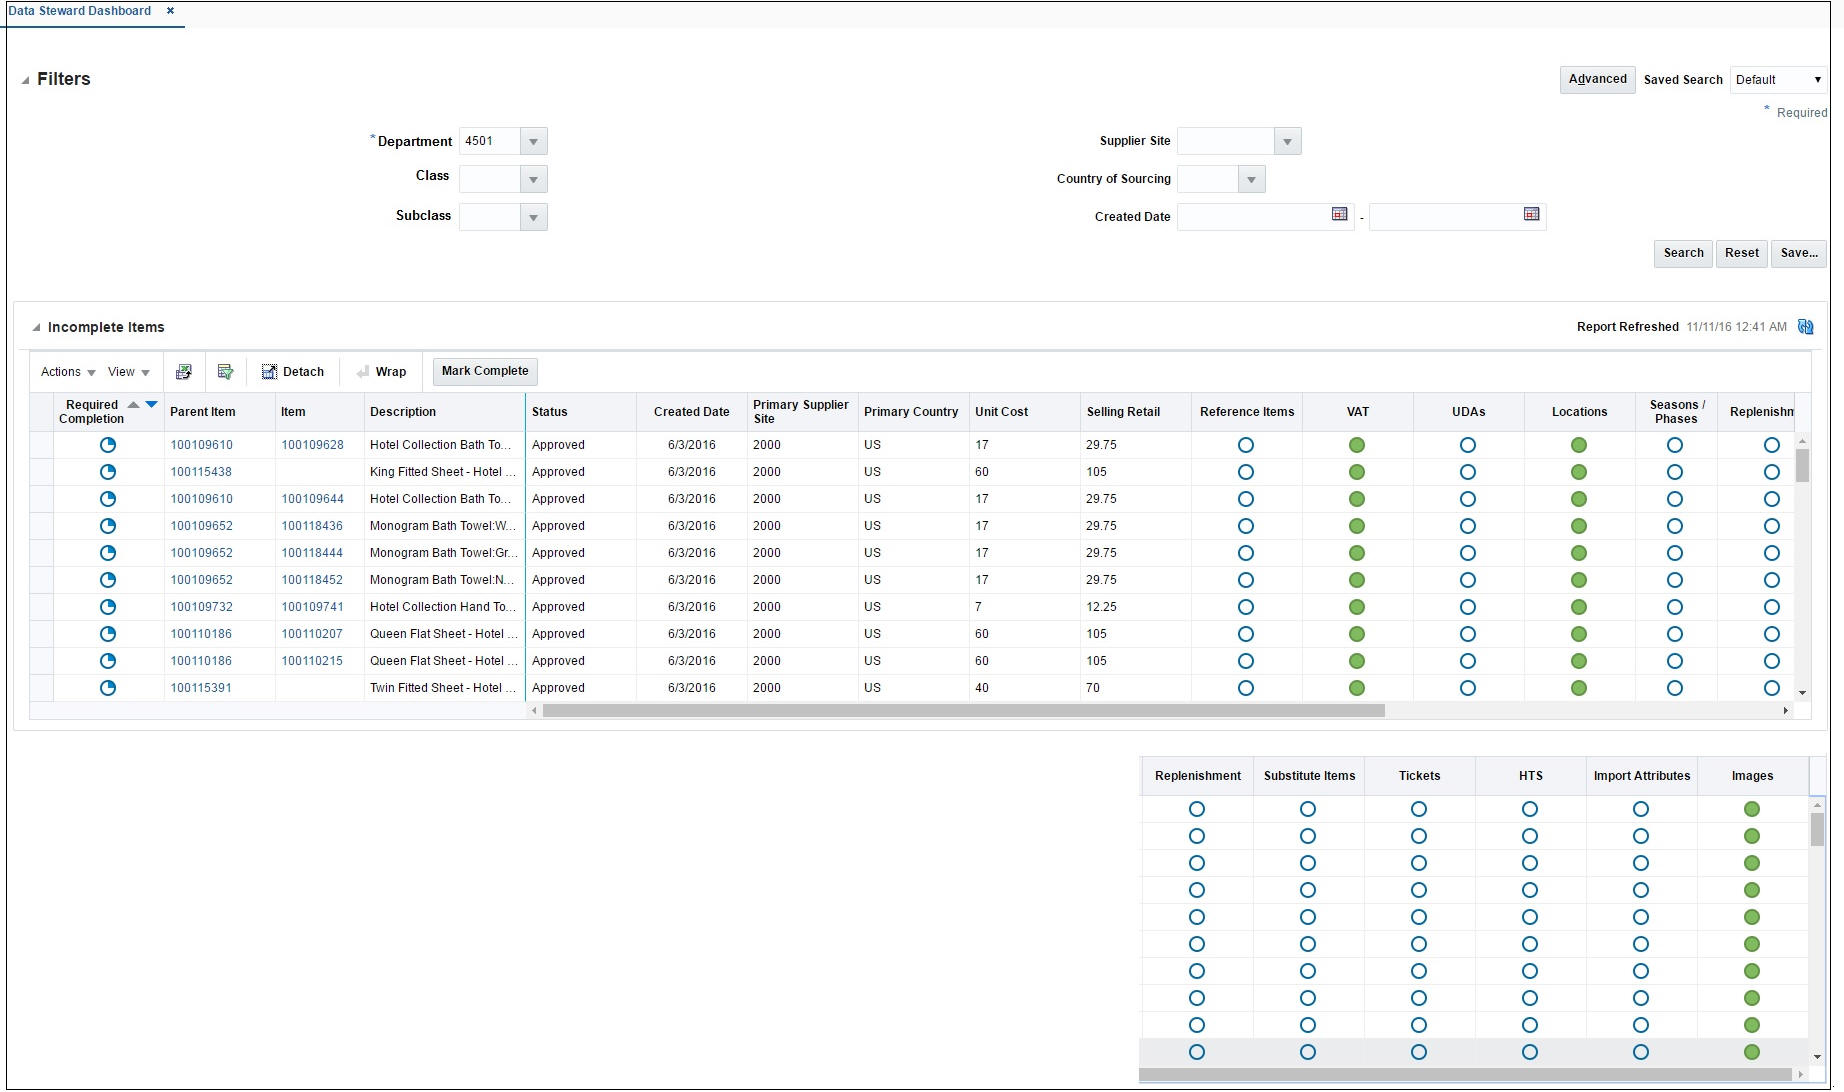This screenshot has height=1092, width=1844.
Task: Click the Query by Example filter icon
Action: 225,371
